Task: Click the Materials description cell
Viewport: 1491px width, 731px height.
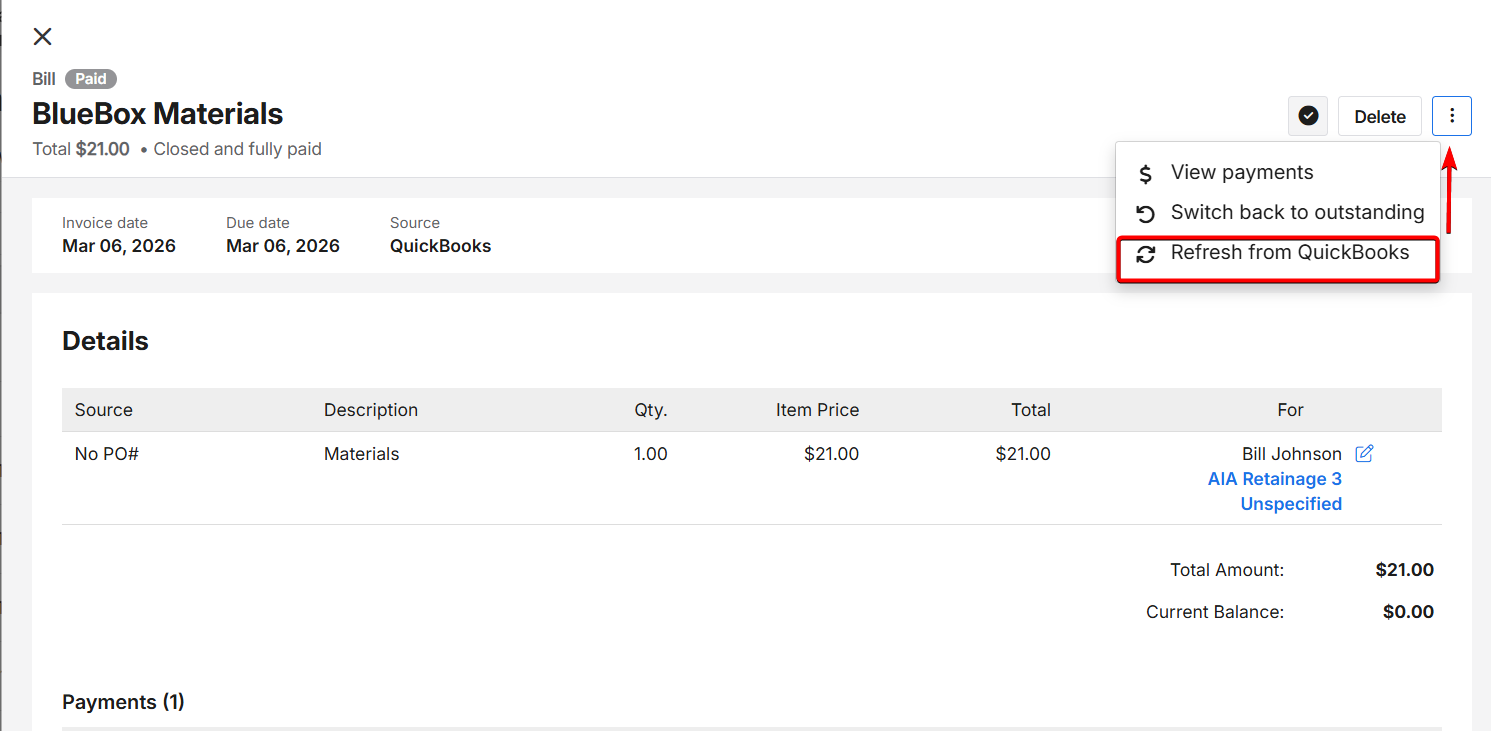Action: [361, 454]
